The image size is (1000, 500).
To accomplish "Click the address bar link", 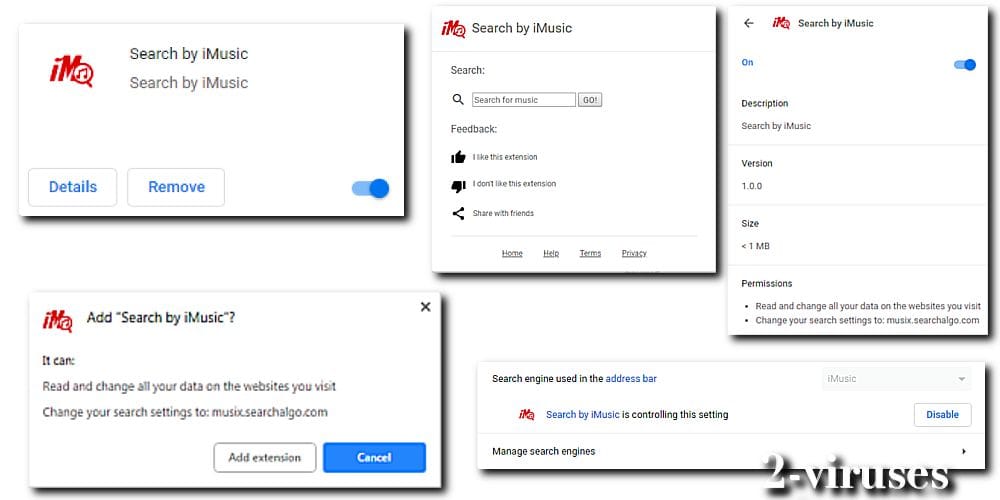I will (x=631, y=379).
